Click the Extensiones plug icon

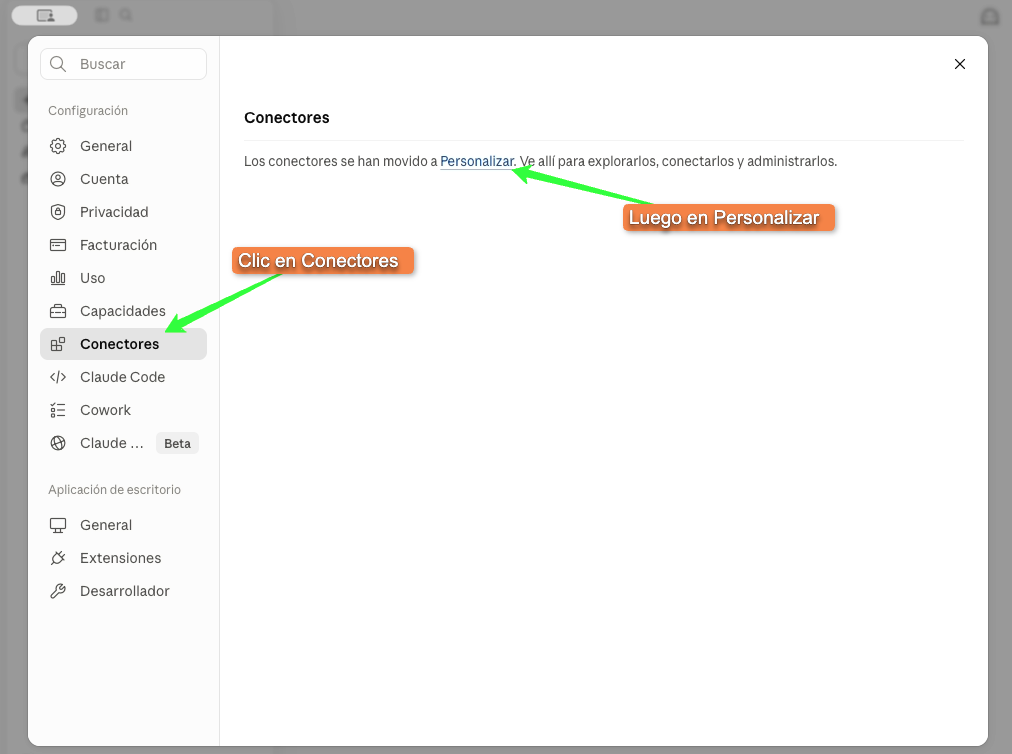[x=58, y=558]
